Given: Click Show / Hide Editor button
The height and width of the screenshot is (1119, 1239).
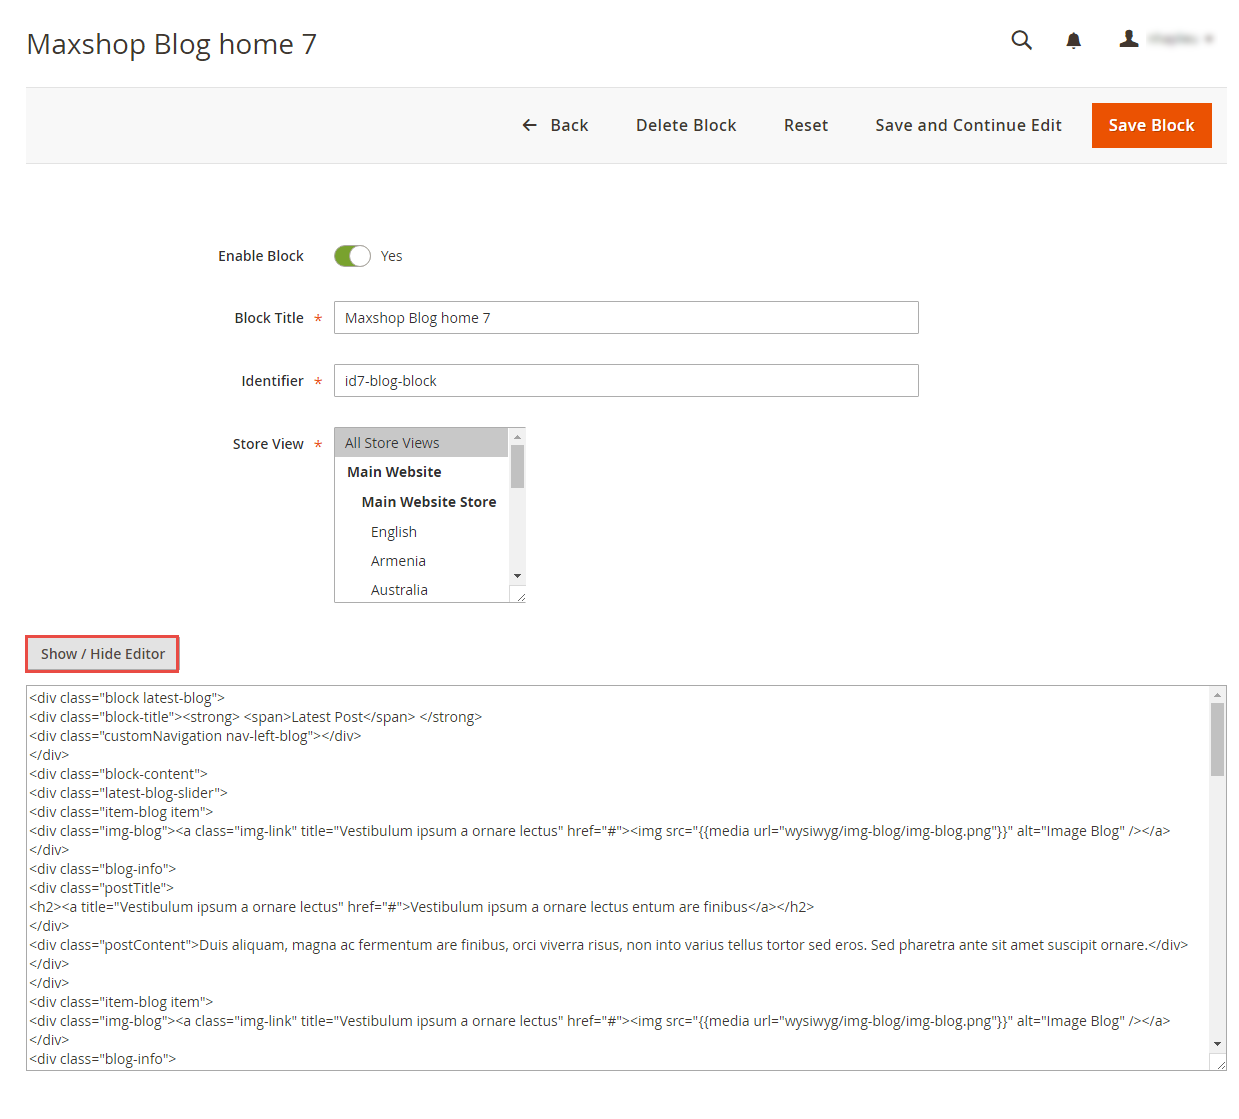Looking at the screenshot, I should pyautogui.click(x=103, y=654).
